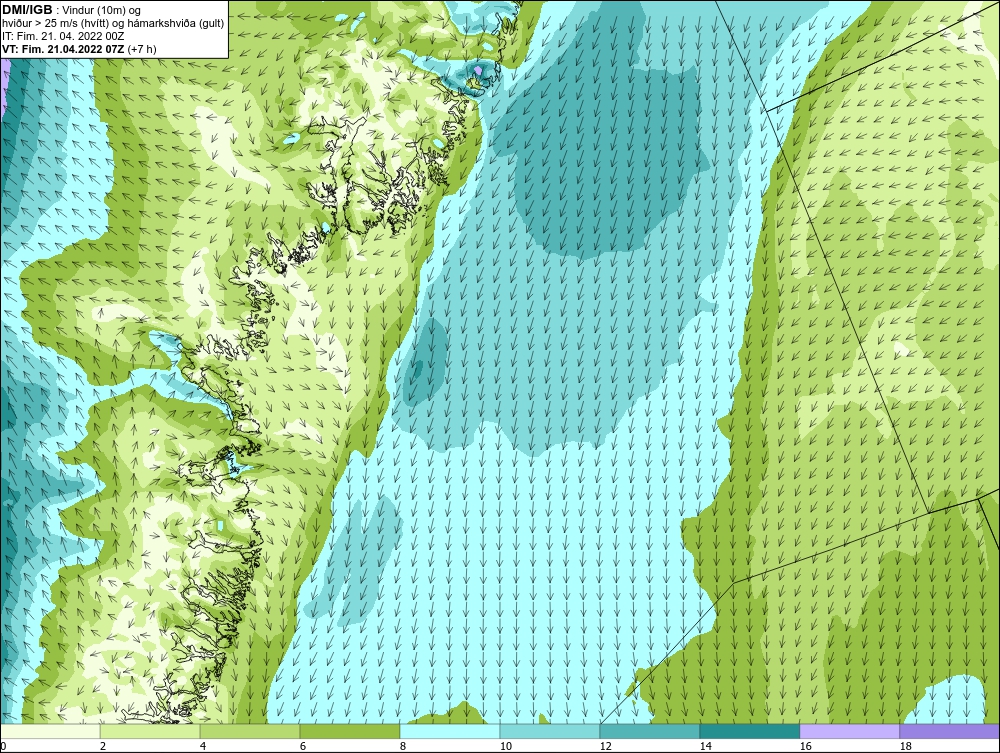Screen dimensions: 1000x753
Task: Click the legend scale label "14"
Action: tap(705, 746)
